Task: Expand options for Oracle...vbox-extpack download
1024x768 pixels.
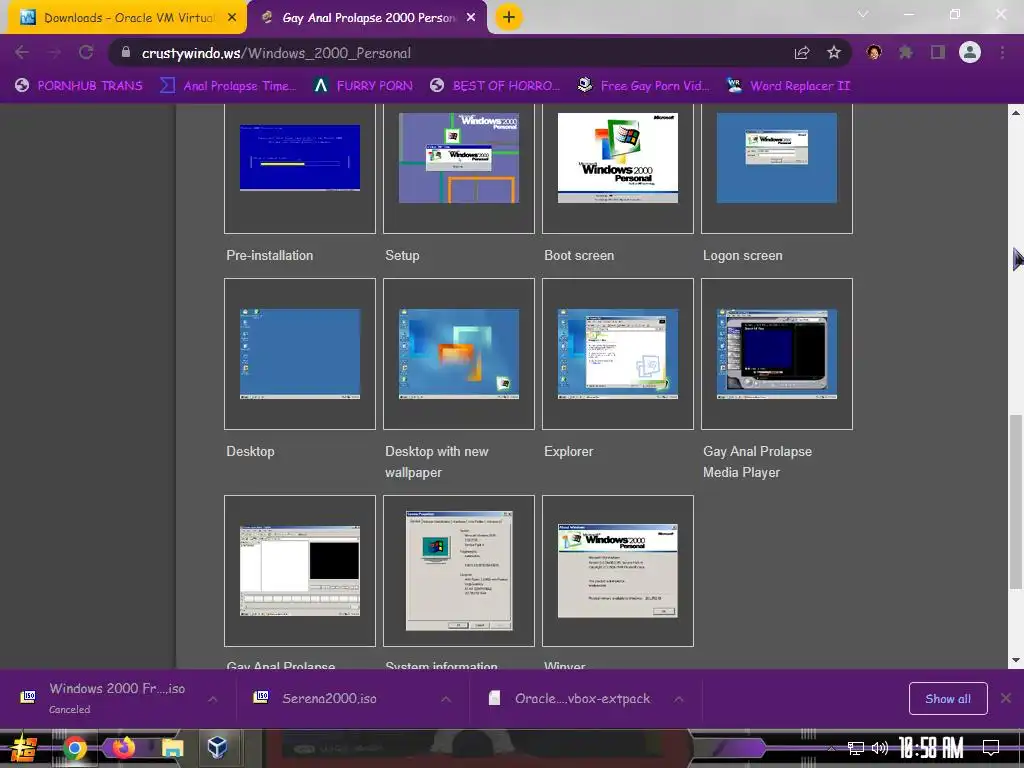Action: pos(679,699)
